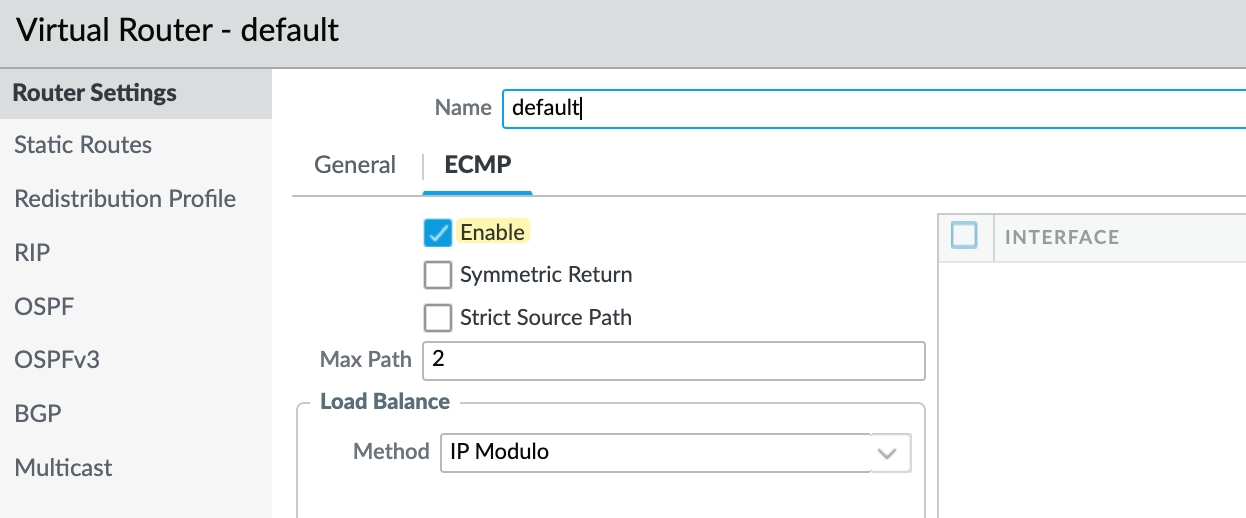The height and width of the screenshot is (518, 1246).
Task: Uncheck the ECMP Enable checkbox
Action: 438,233
